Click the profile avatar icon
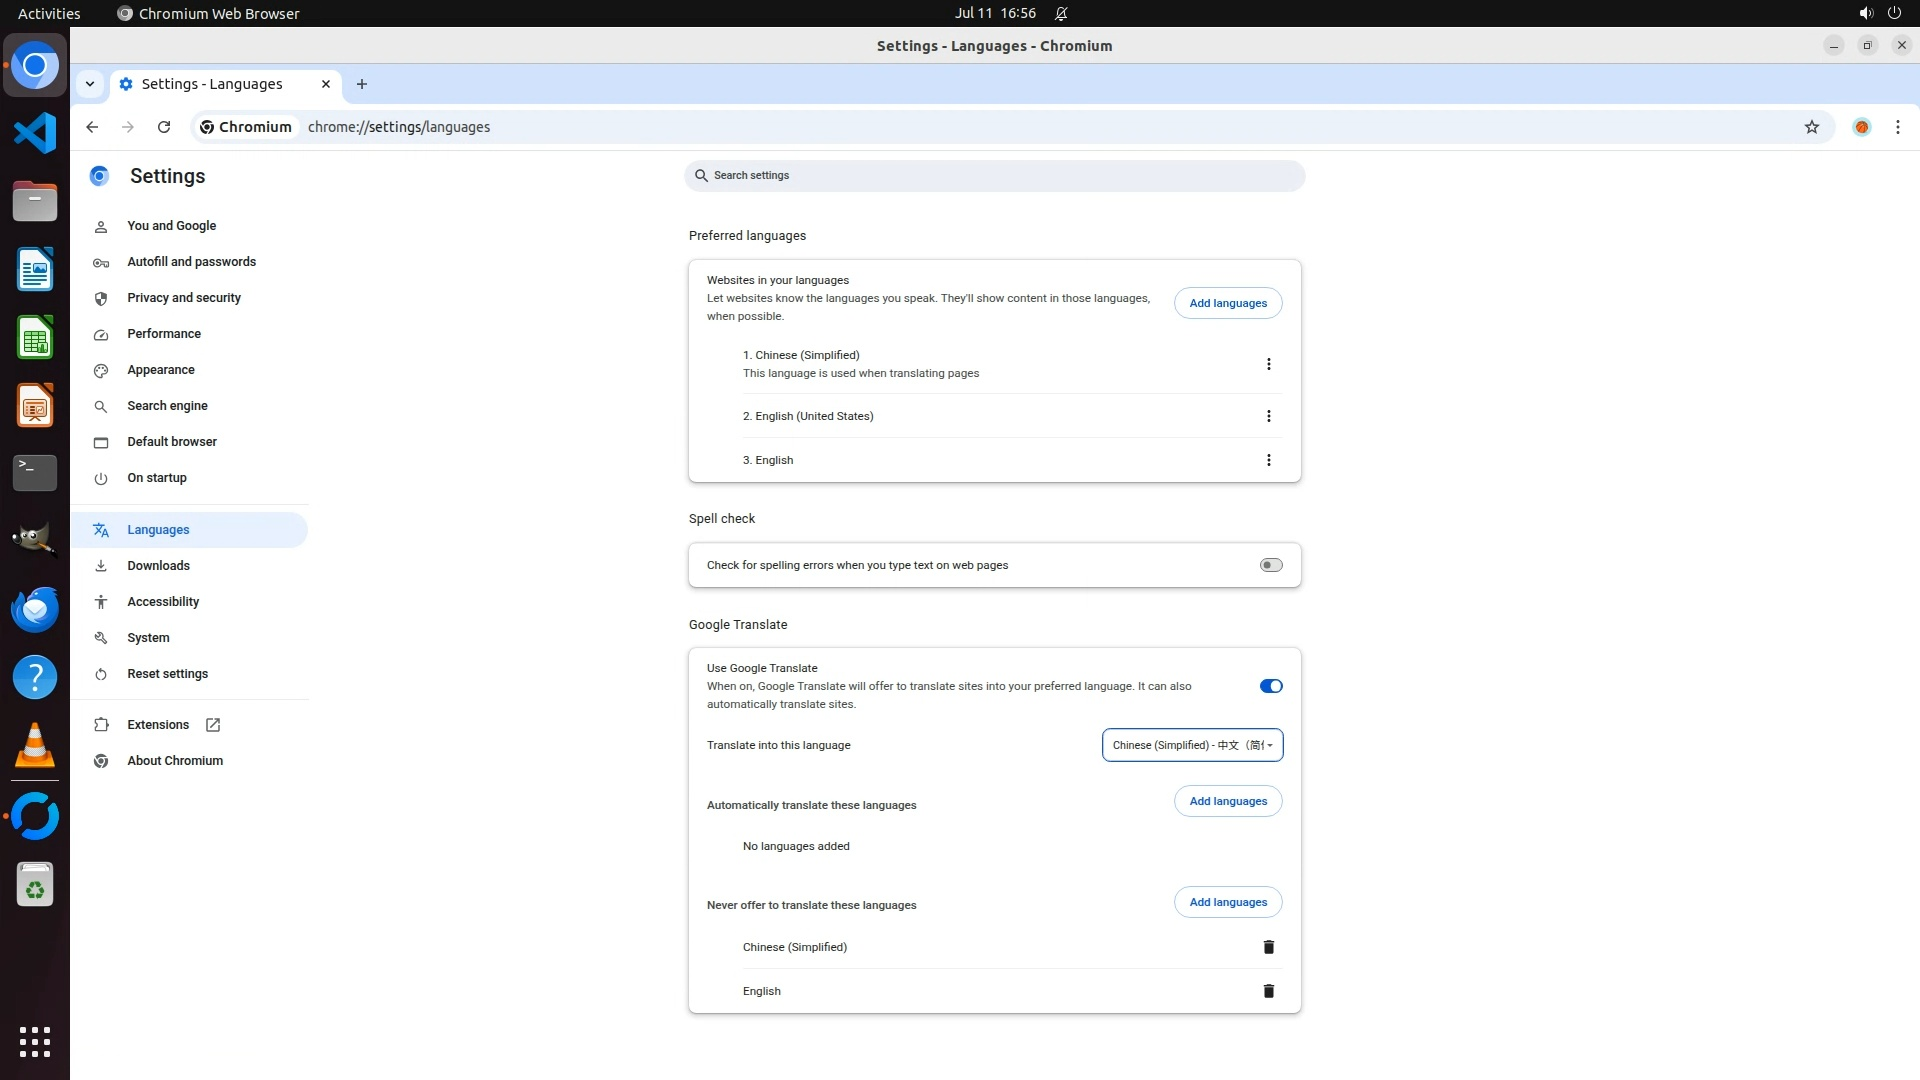Screen dimensions: 1920x1080 (1861, 127)
